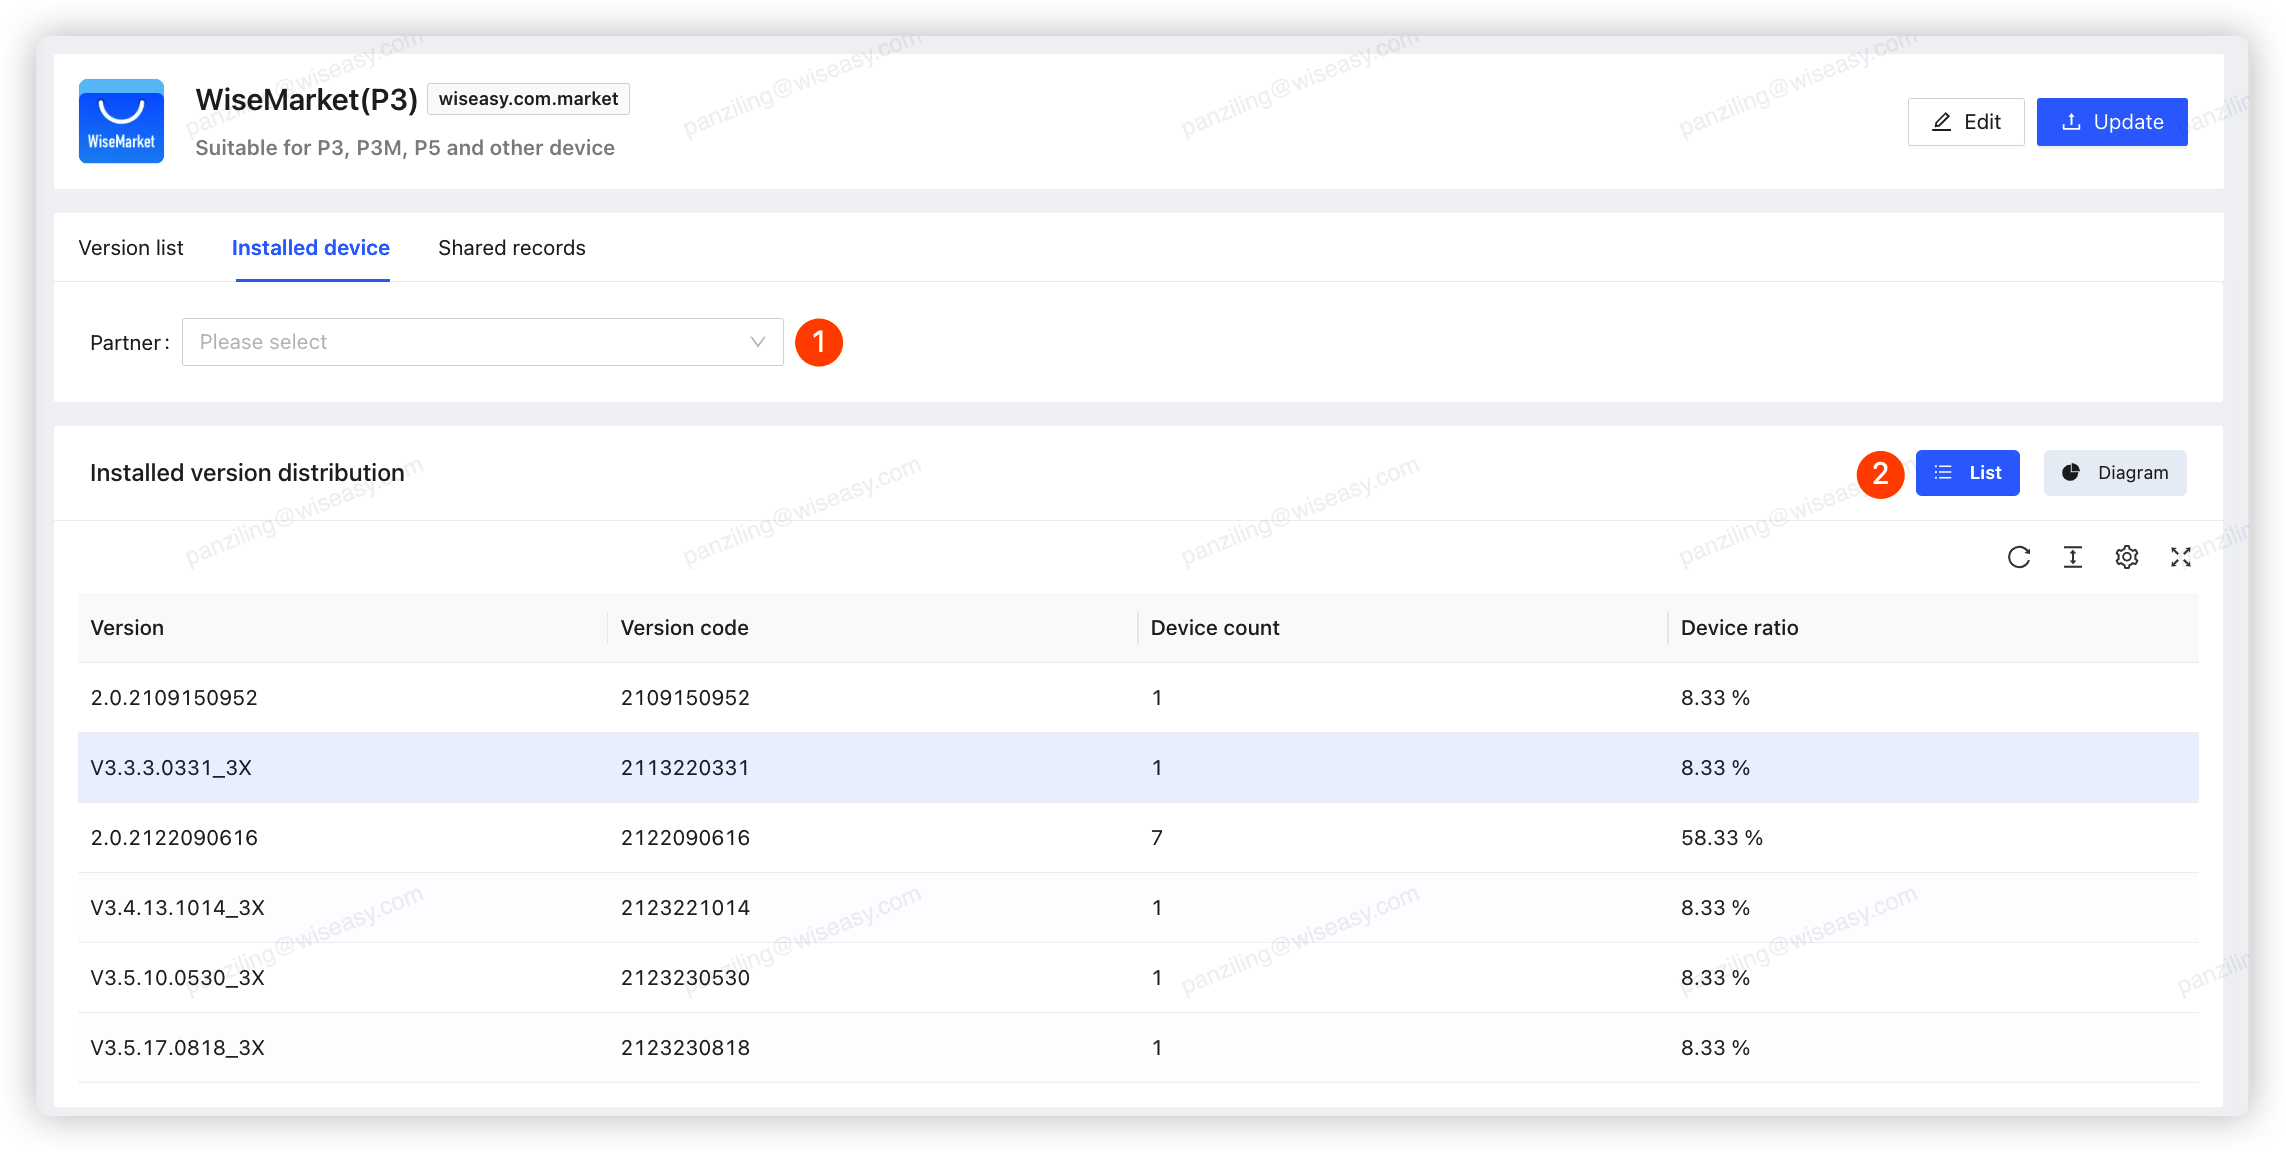Click the pie chart icon in Diagram
The width and height of the screenshot is (2286, 1152).
tap(2070, 473)
